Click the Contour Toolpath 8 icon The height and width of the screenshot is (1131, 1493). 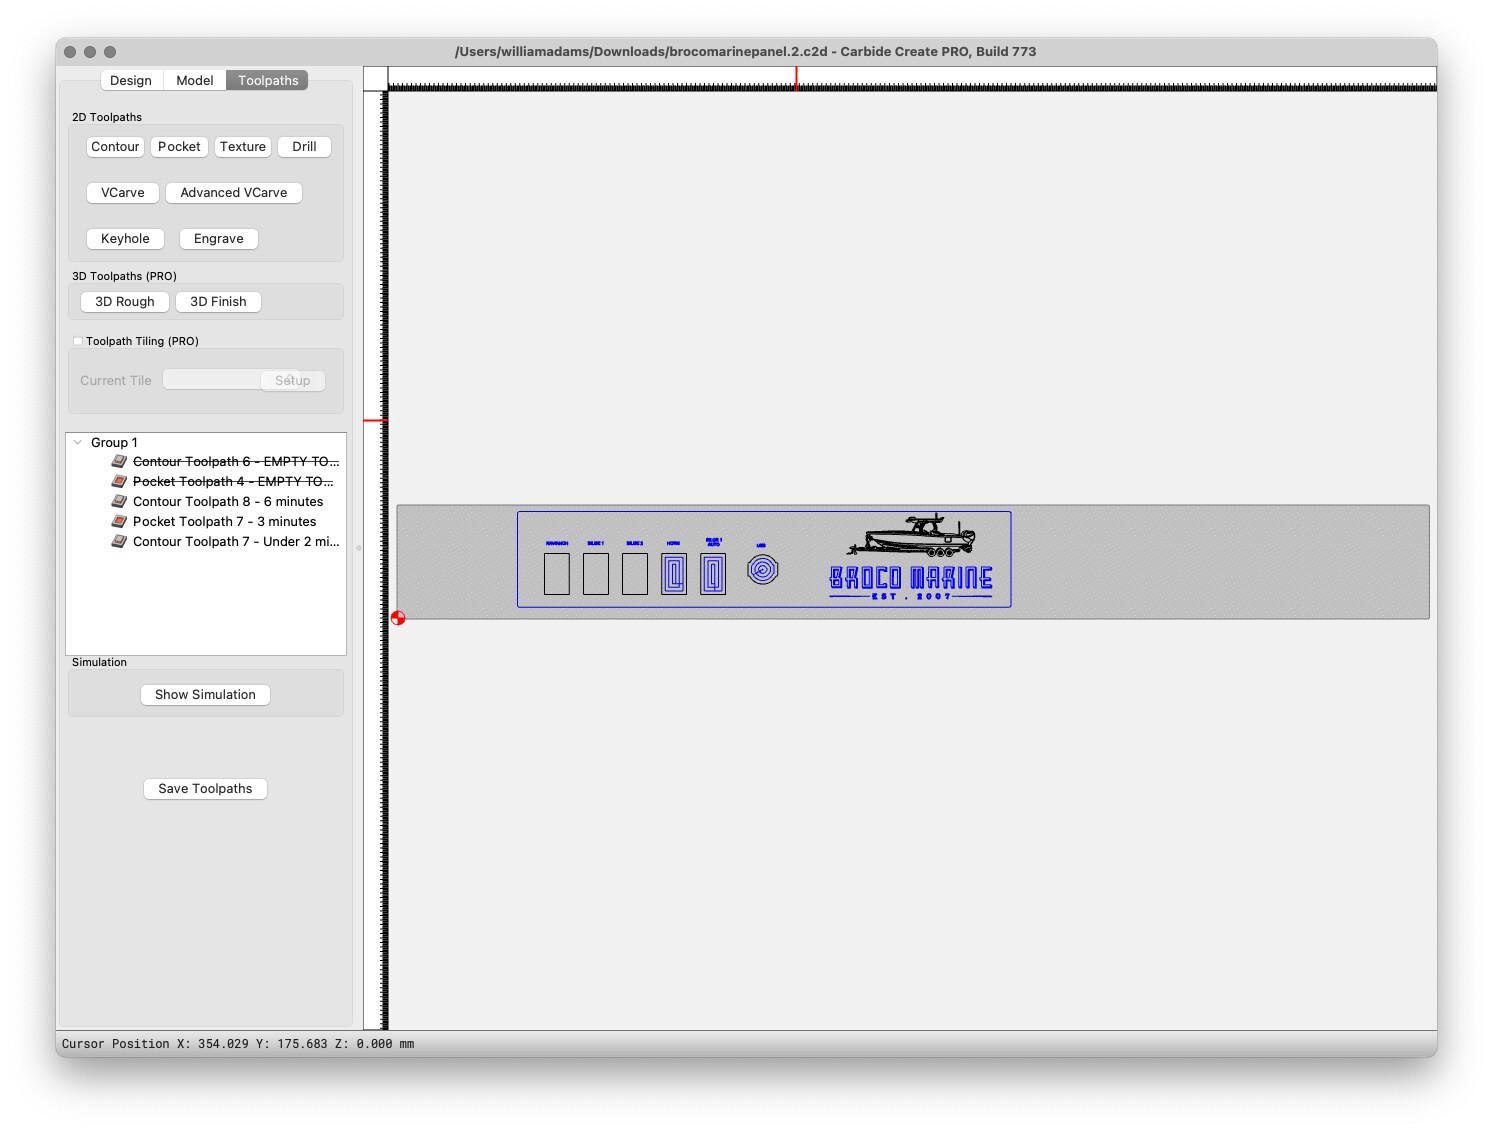pos(119,501)
